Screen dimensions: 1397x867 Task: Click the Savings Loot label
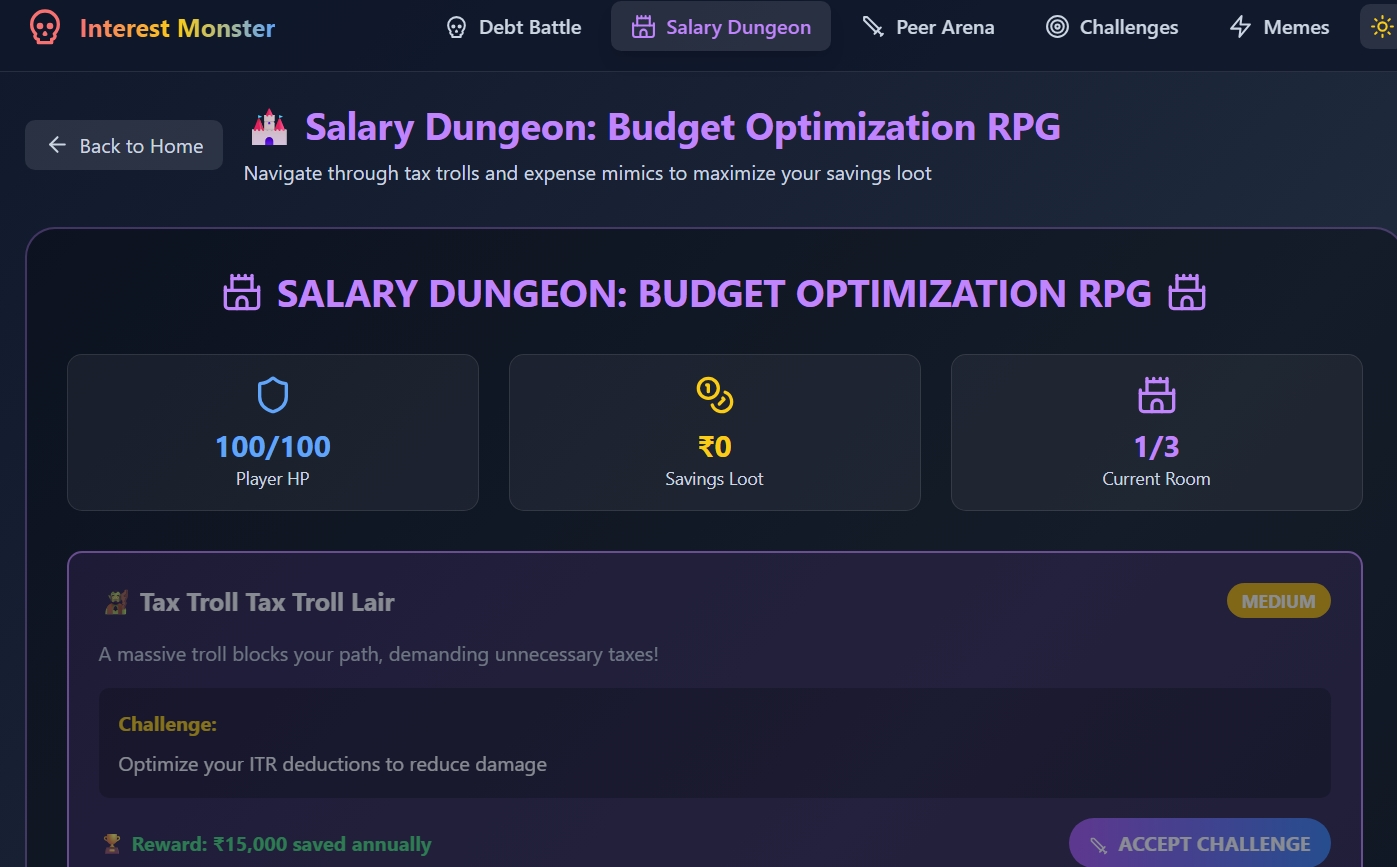pyautogui.click(x=715, y=479)
